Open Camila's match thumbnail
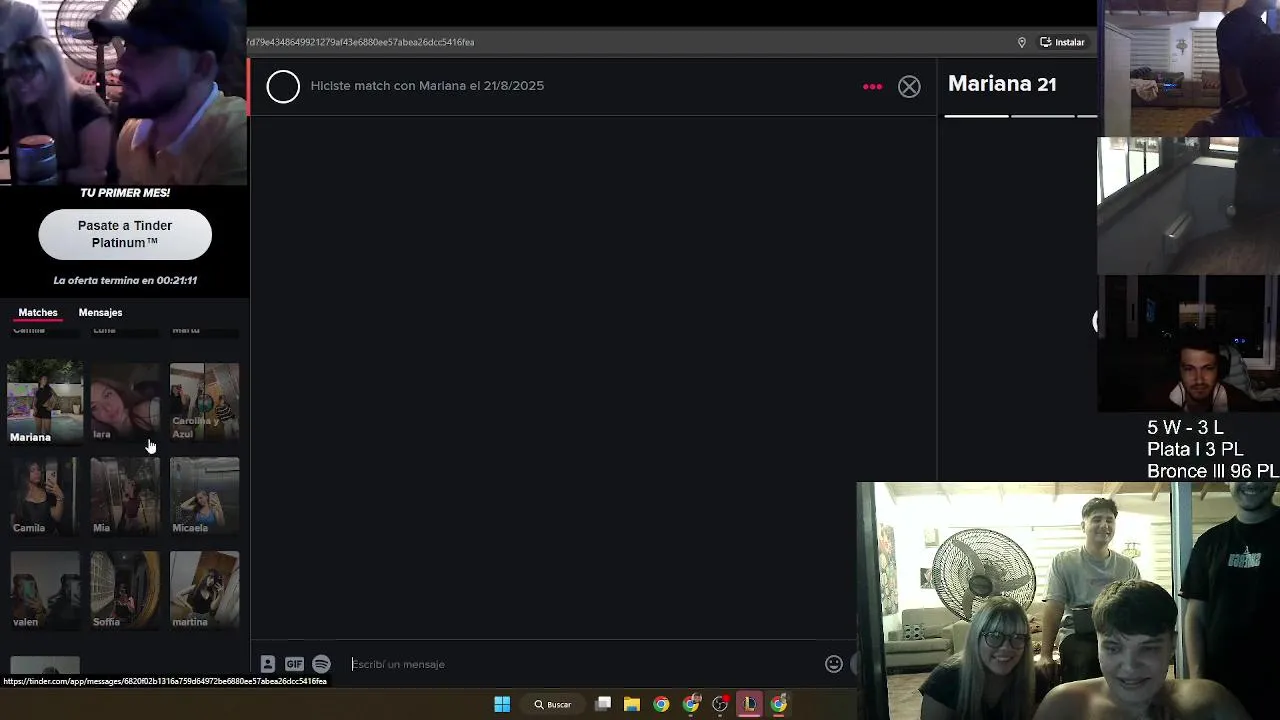The height and width of the screenshot is (720, 1280). click(x=45, y=496)
